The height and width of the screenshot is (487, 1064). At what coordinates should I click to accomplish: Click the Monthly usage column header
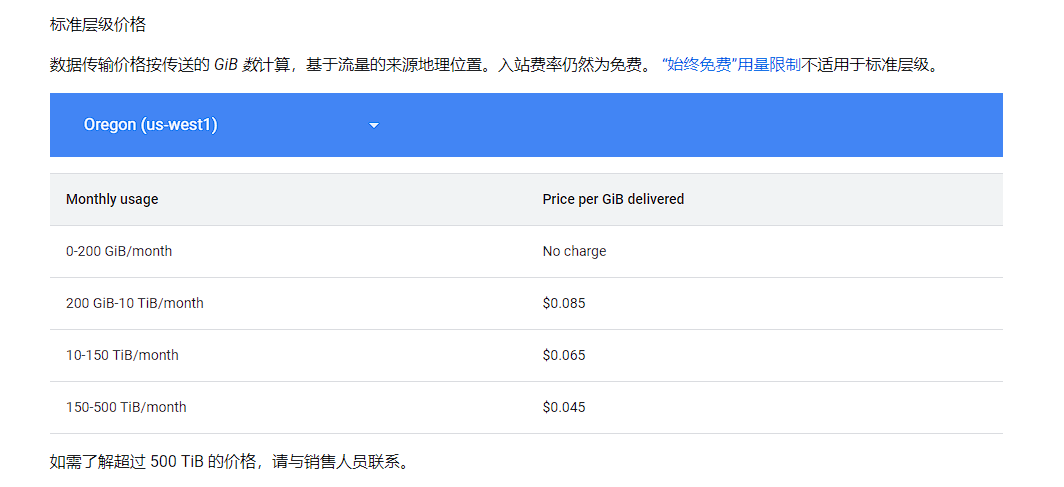click(x=112, y=199)
